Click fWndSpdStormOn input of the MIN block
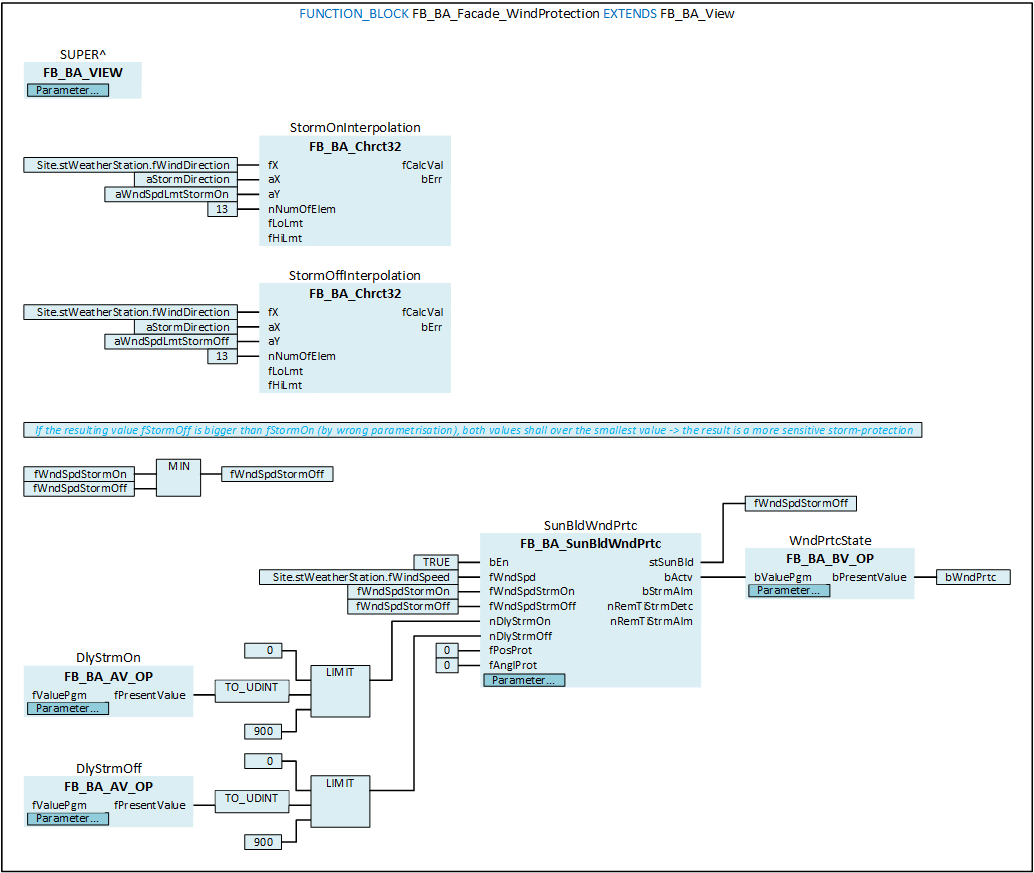Image resolution: width=1034 pixels, height=873 pixels. [79, 473]
